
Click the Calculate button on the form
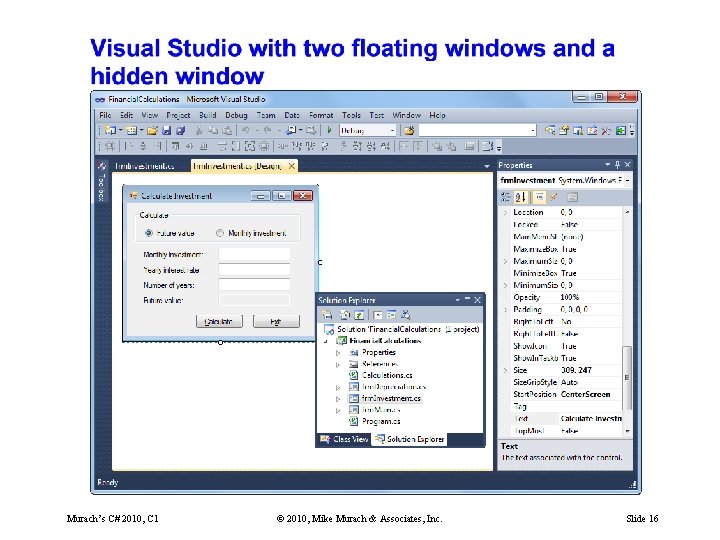(219, 321)
